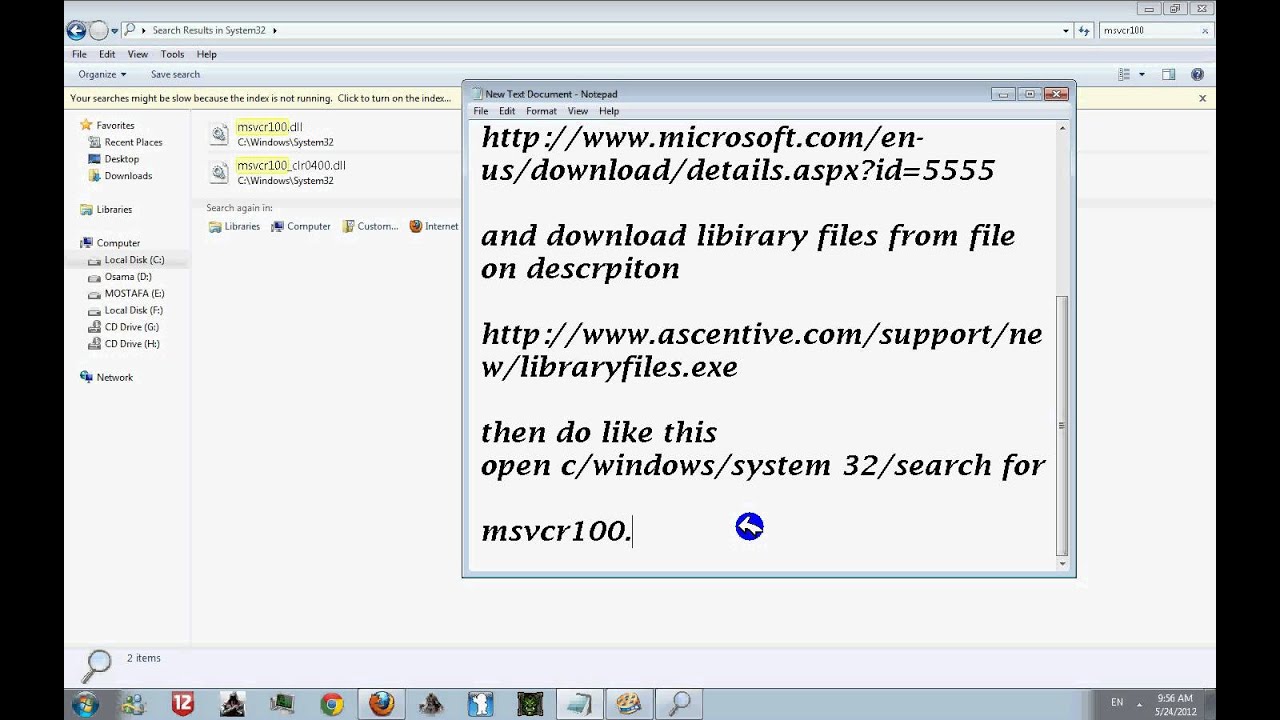Search again on the Internet
Viewport: 1280px width, 720px height.
(434, 227)
